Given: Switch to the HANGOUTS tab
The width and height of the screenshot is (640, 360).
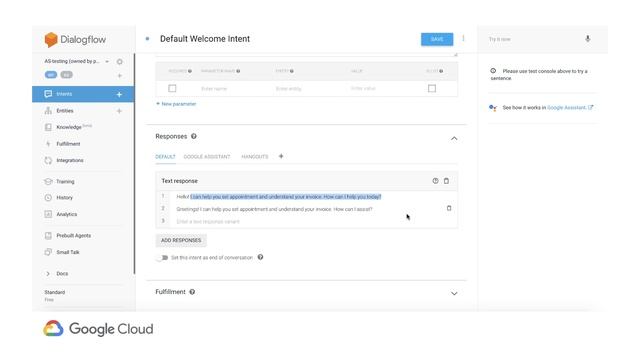Looking at the screenshot, I should (255, 157).
